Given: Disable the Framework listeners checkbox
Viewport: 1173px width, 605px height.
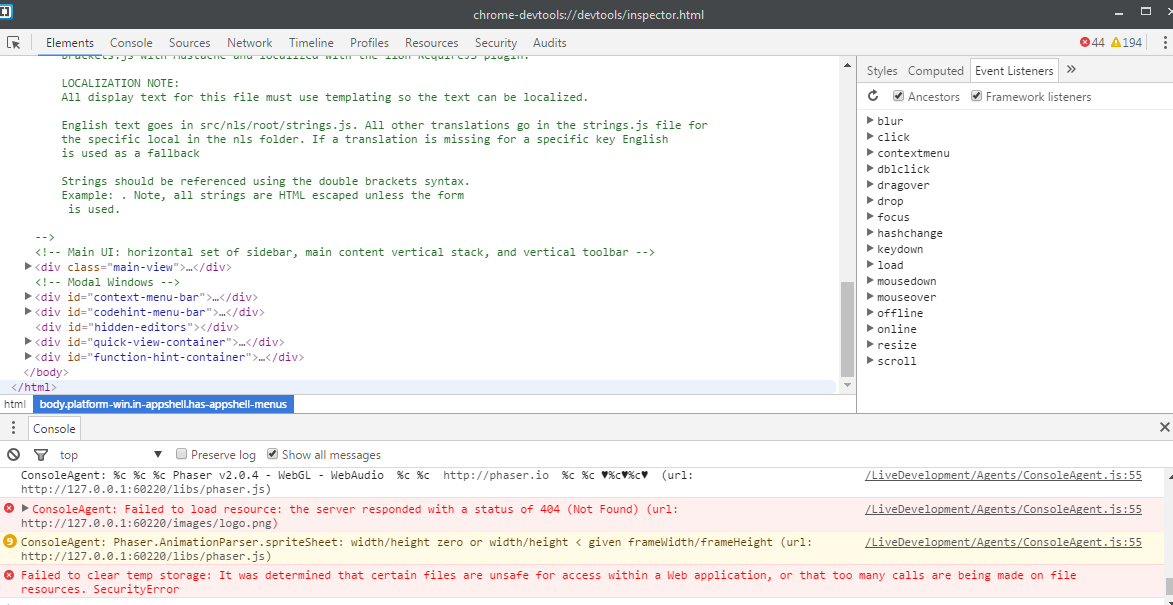Looking at the screenshot, I should click(976, 97).
